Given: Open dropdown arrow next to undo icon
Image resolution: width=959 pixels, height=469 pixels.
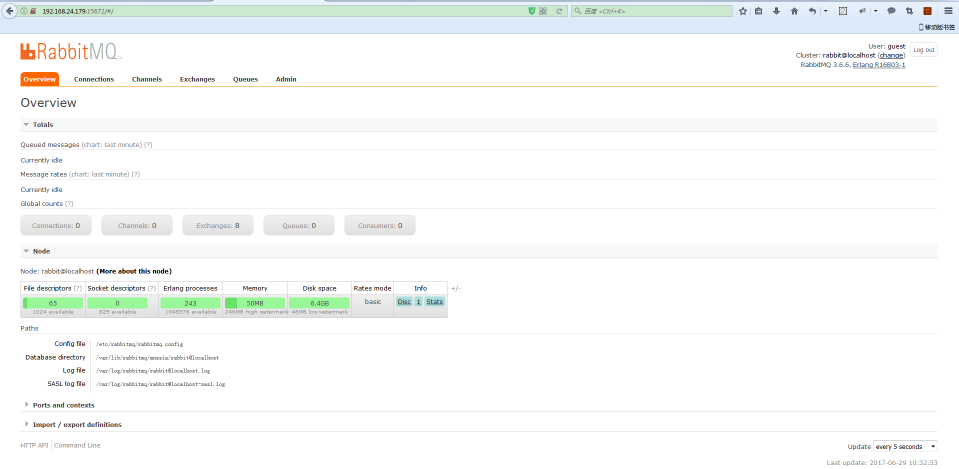Looking at the screenshot, I should point(825,11).
